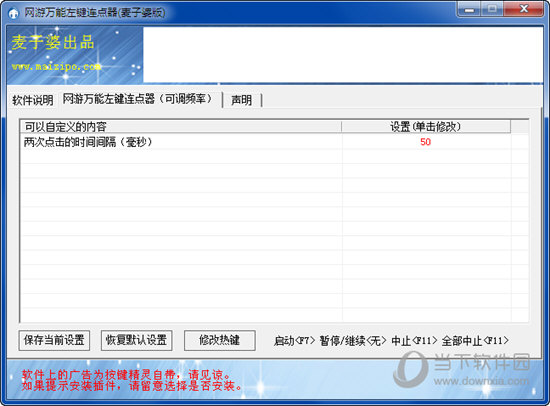Click the application icon in title bar

click(x=14, y=13)
